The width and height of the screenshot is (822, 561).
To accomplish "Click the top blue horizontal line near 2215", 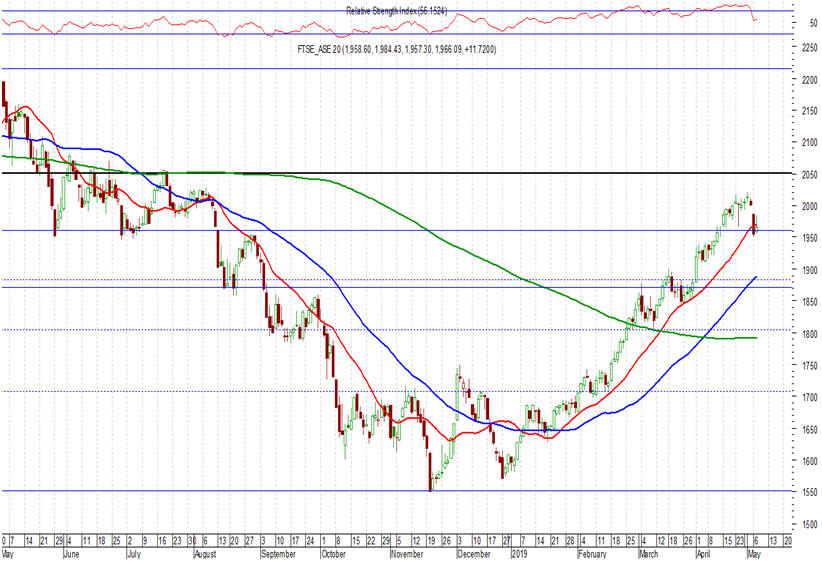I will [400, 69].
